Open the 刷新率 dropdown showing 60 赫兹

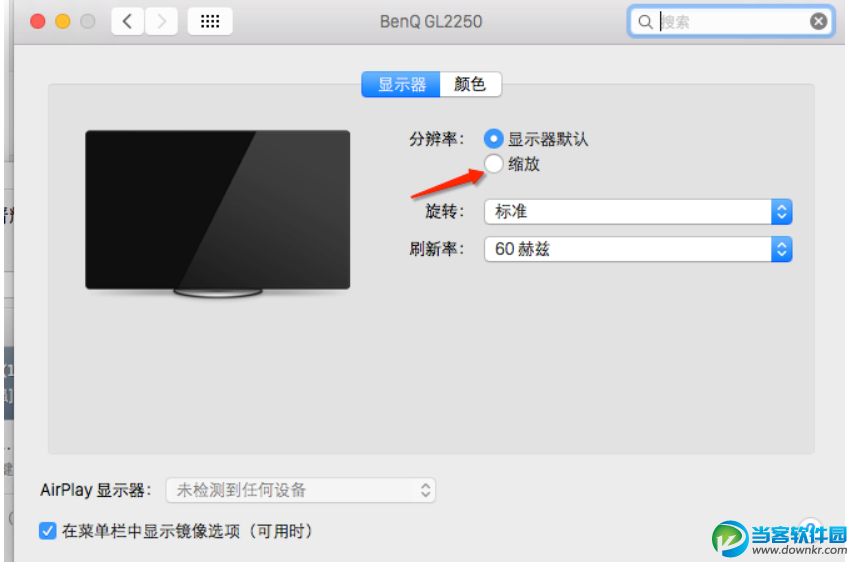coord(638,249)
